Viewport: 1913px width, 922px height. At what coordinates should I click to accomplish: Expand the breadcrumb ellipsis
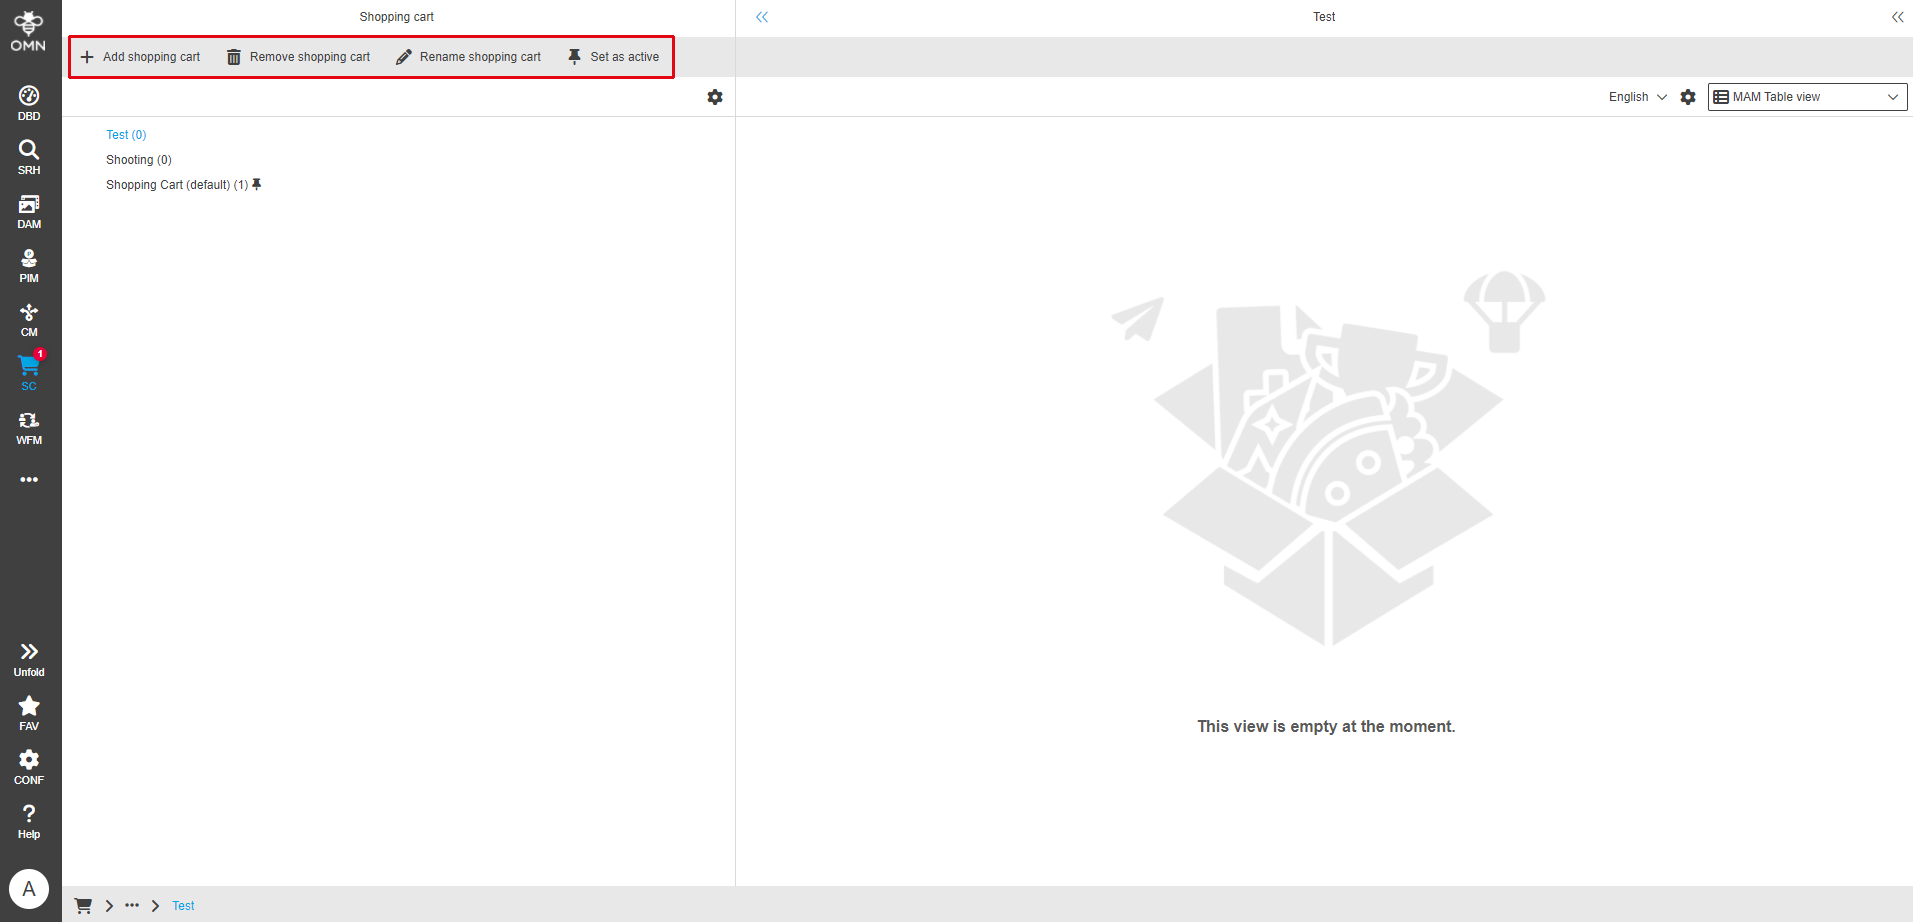click(132, 906)
